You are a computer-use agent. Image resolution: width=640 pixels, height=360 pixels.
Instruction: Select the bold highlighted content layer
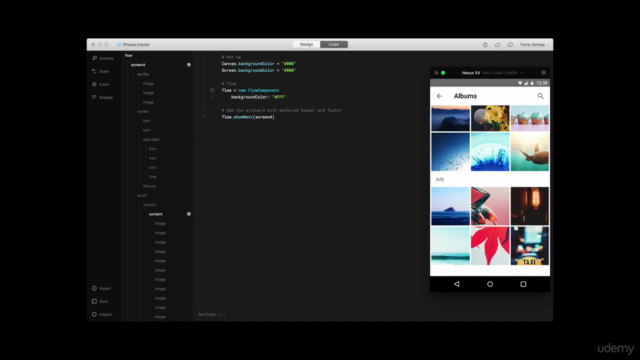pos(156,214)
